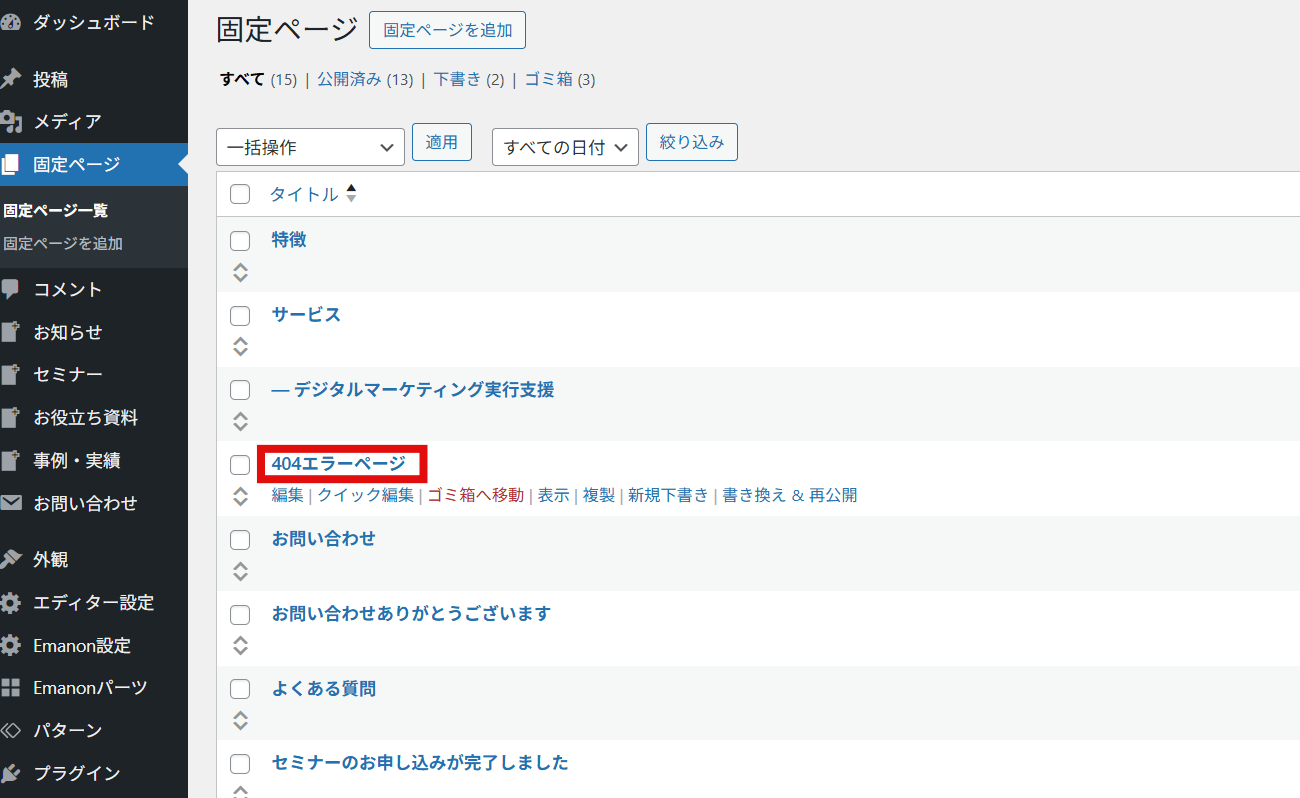Screen dimensions: 1300x798
Task: Click the envelope icon beside お問い合わせ
Action: coord(11,503)
